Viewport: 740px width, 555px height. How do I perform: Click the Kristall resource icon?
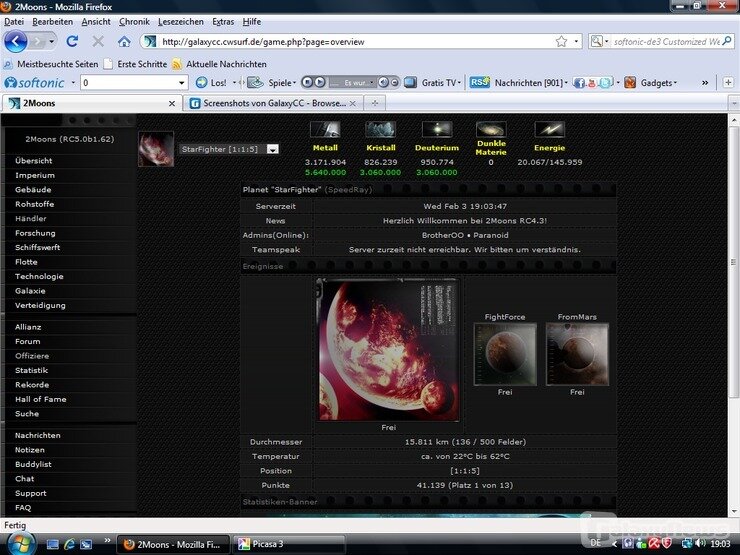380,129
